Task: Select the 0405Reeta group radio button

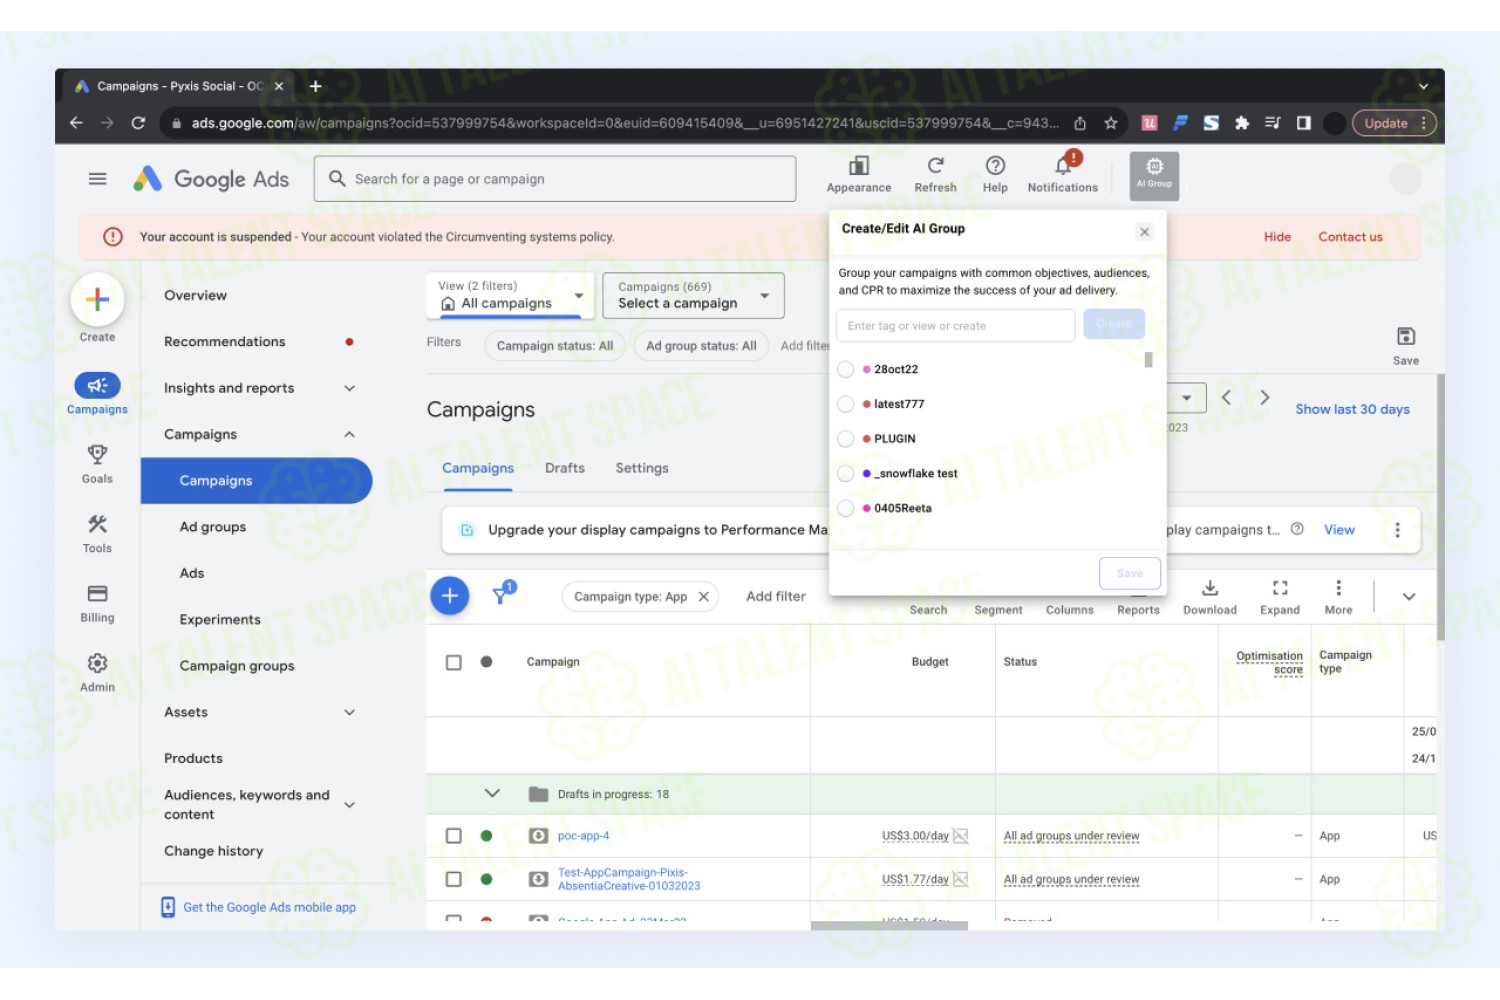Action: (x=845, y=508)
